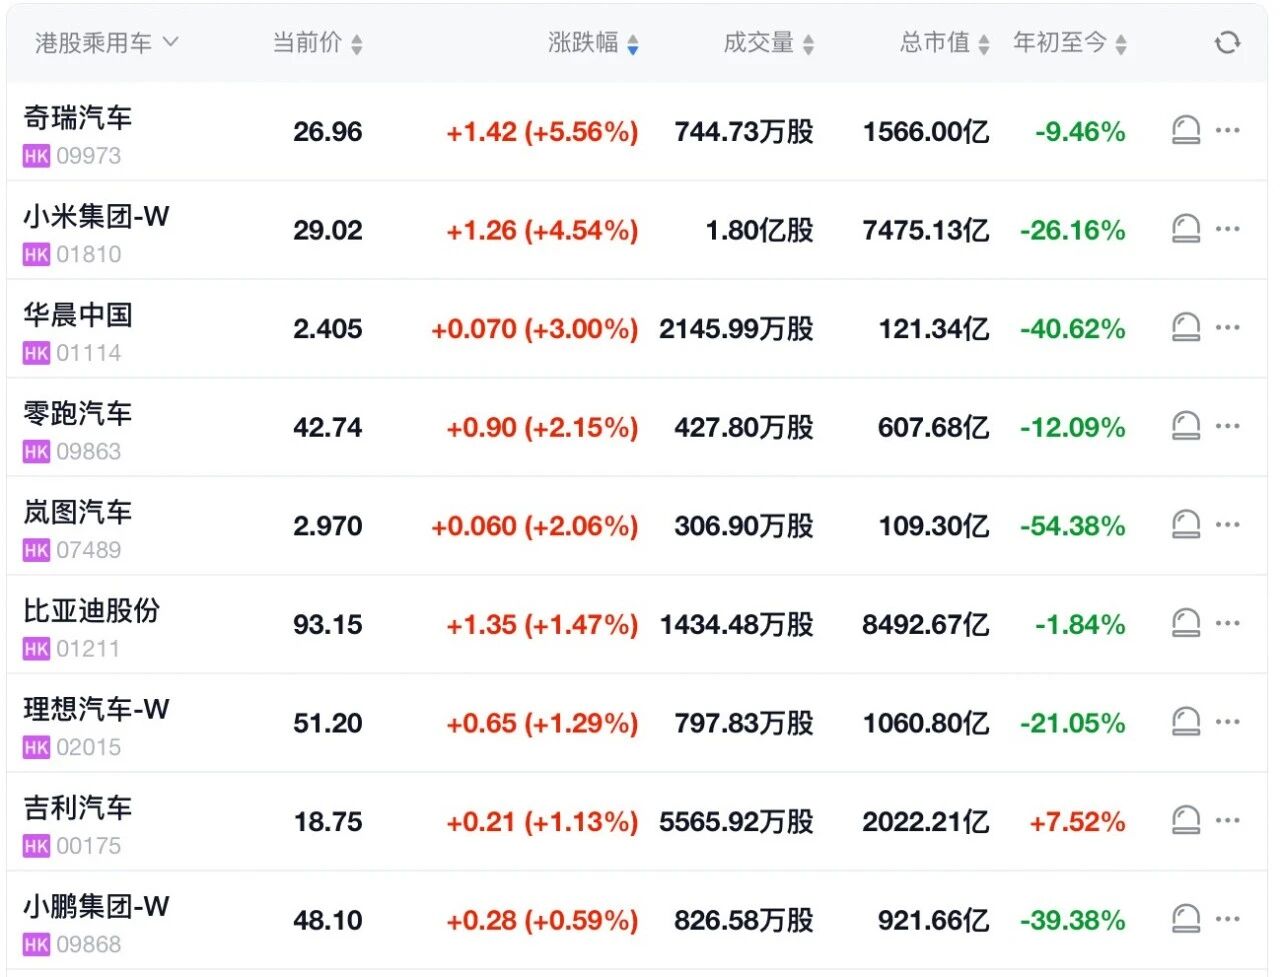The height and width of the screenshot is (977, 1280).
Task: Click the market cap 7475.13亿
Action: [x=926, y=231]
